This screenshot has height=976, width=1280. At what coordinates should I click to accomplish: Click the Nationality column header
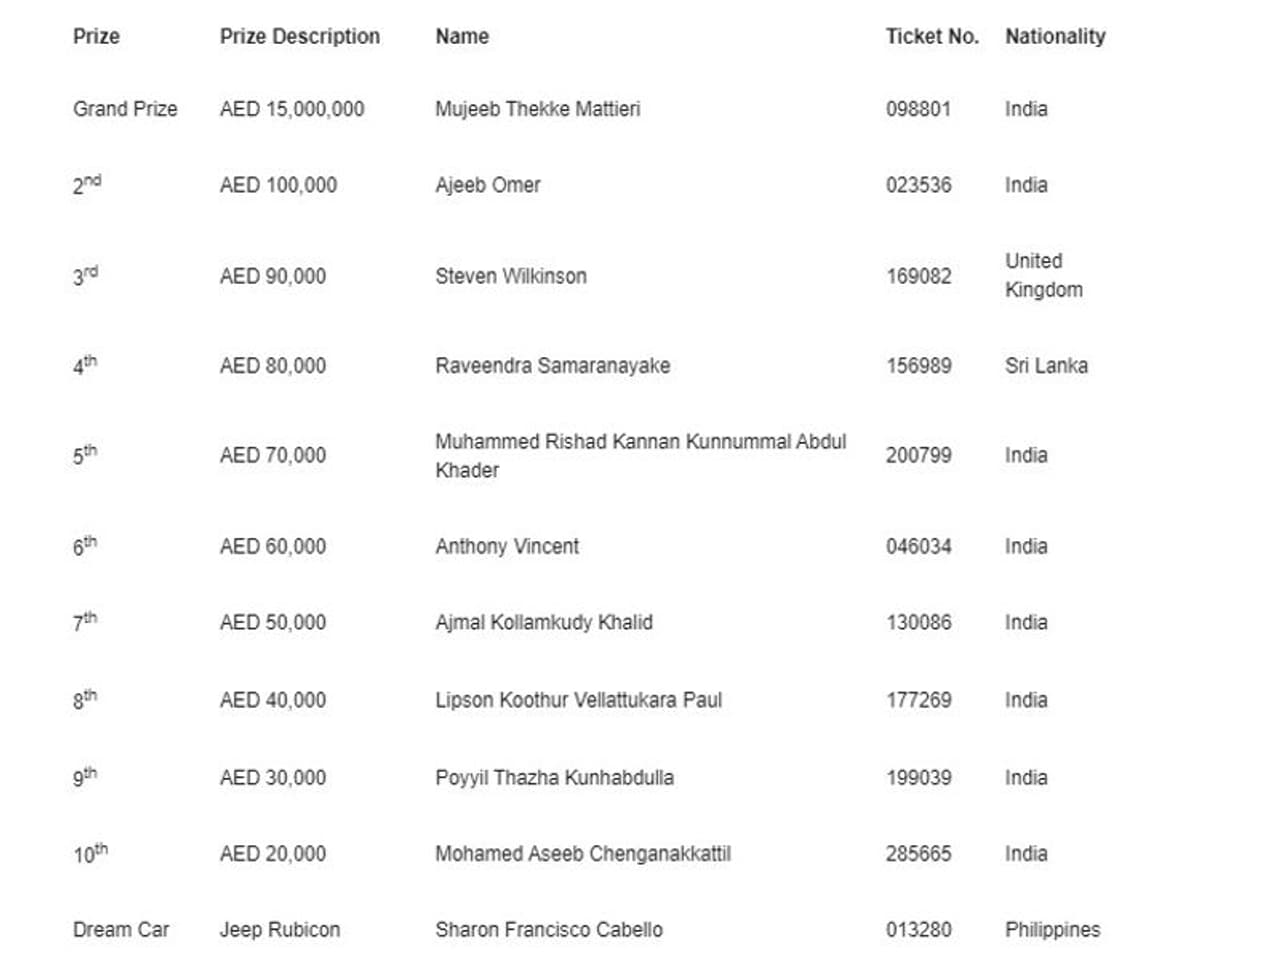click(1055, 37)
